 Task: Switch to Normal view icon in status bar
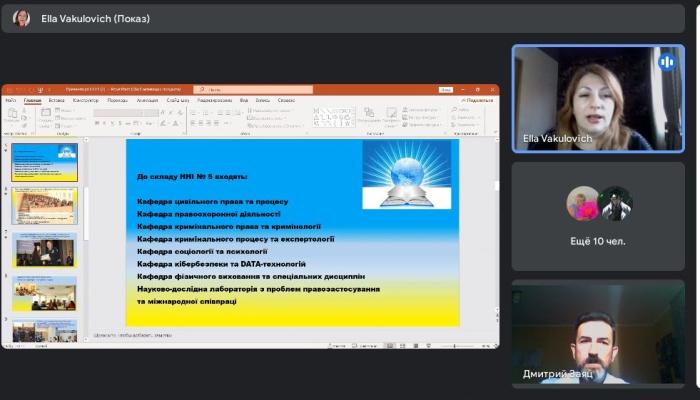390,346
